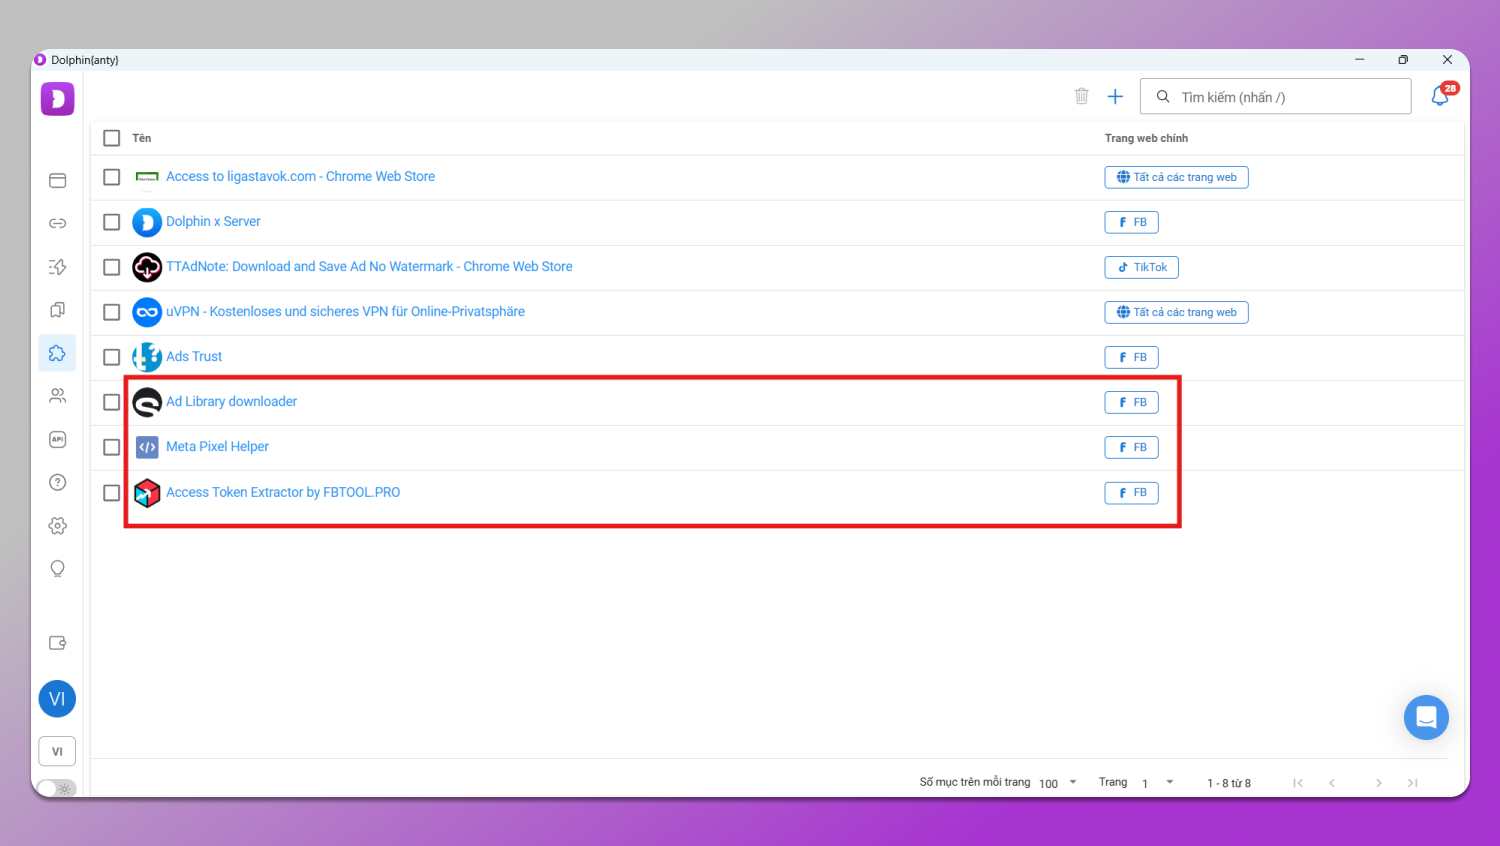Check the Ad Library downloader checkbox
Viewport: 1500px width, 846px height.
pyautogui.click(x=112, y=402)
